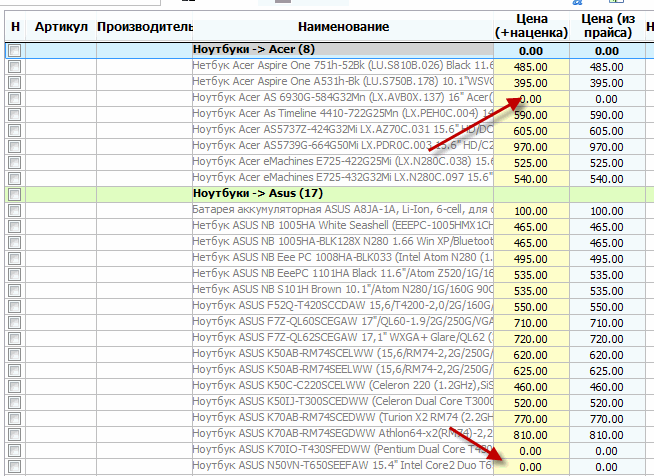The width and height of the screenshot is (654, 476).
Task: Tick the ASUS N50VN-T650SEEFAW row checkbox
Action: (15, 466)
